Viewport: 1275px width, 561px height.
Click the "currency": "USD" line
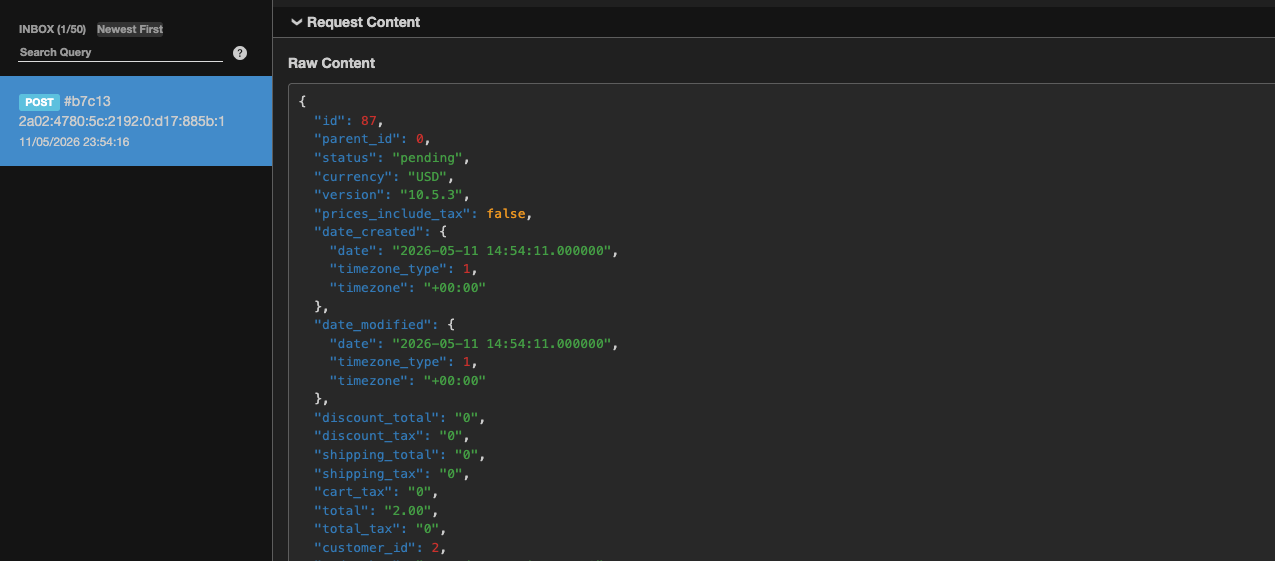tap(384, 177)
